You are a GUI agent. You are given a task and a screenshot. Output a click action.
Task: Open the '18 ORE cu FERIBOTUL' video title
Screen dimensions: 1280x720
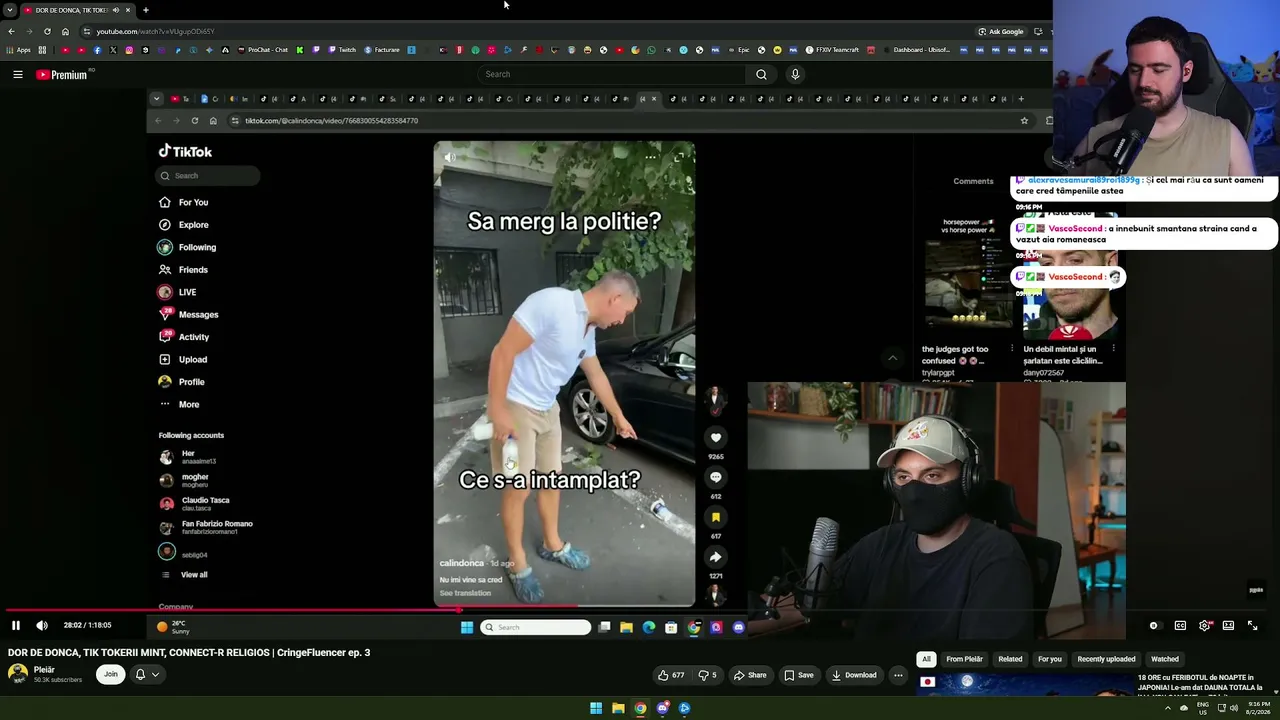tap(1200, 683)
